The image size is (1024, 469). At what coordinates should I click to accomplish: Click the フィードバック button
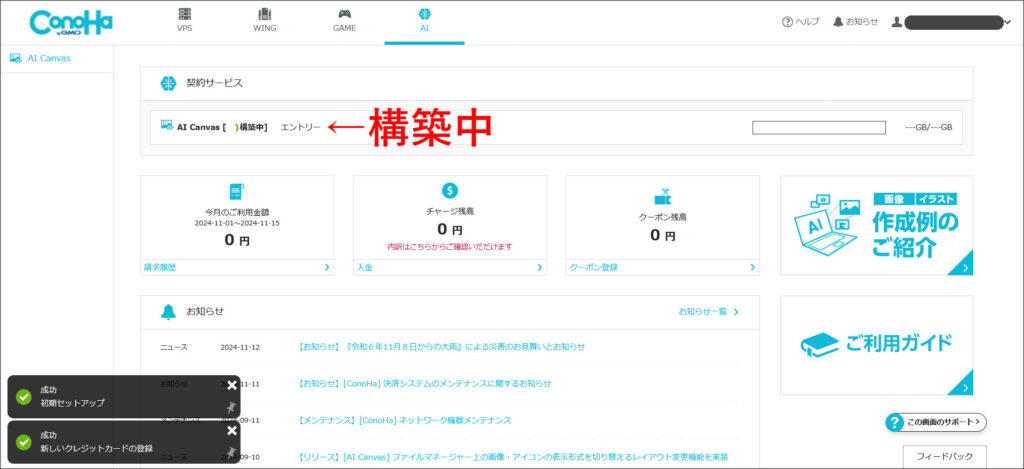(944, 456)
